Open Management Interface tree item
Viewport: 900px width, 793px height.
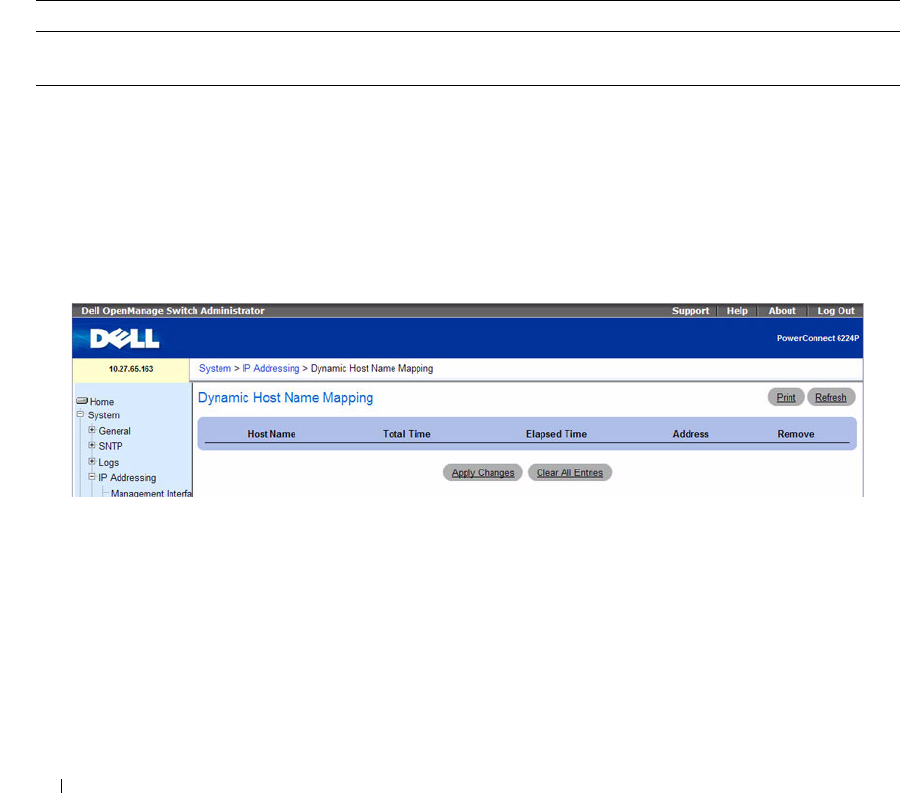click(152, 493)
